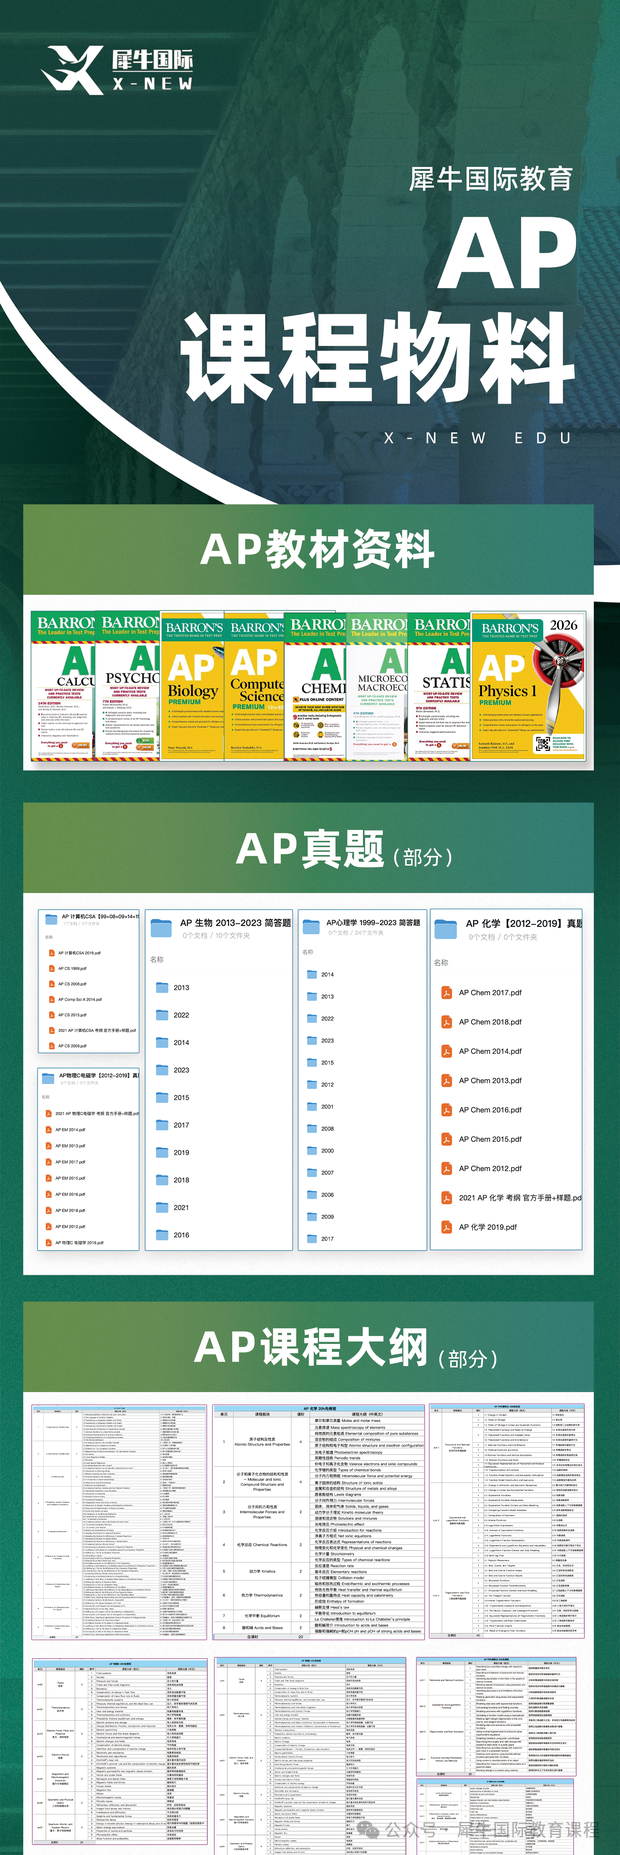Click the AP教材资料 section banner
Viewport: 620px width, 1855px height.
click(x=309, y=549)
